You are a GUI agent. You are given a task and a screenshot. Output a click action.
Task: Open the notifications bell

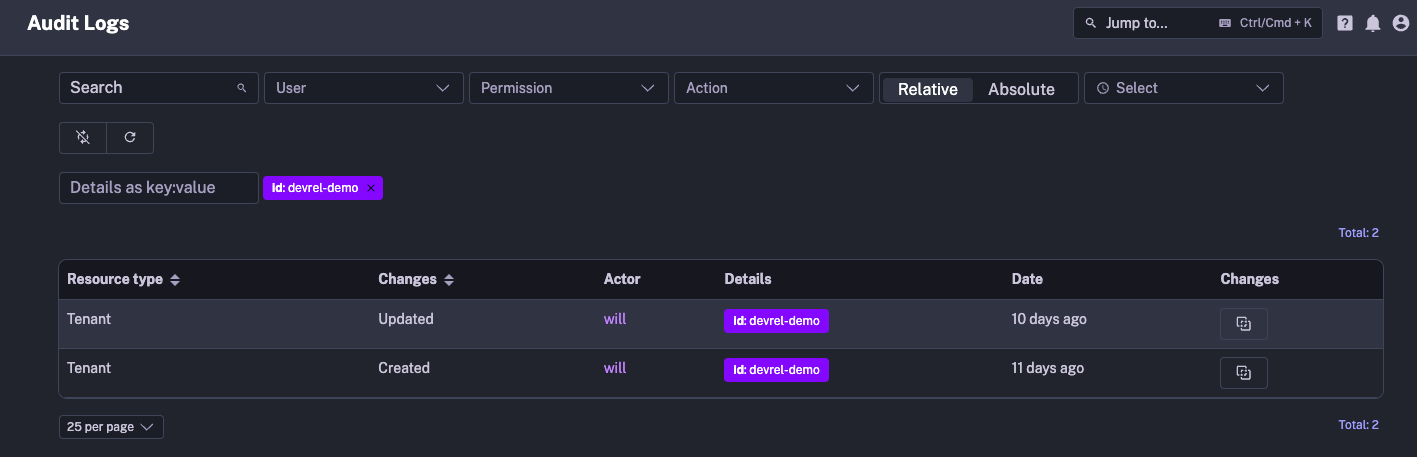click(x=1373, y=23)
